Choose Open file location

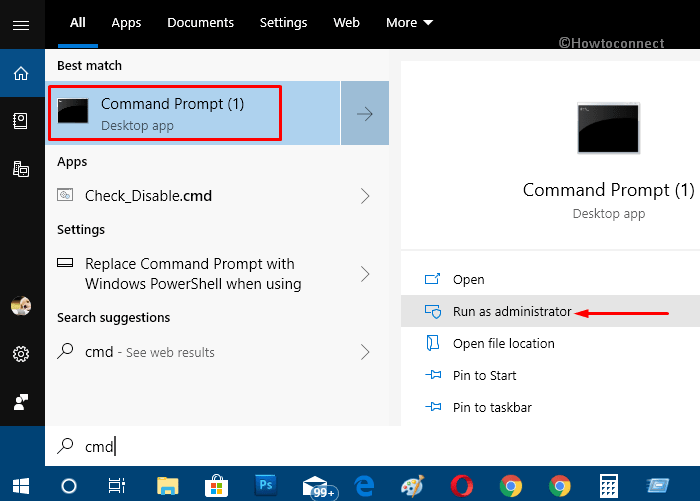coord(550,343)
